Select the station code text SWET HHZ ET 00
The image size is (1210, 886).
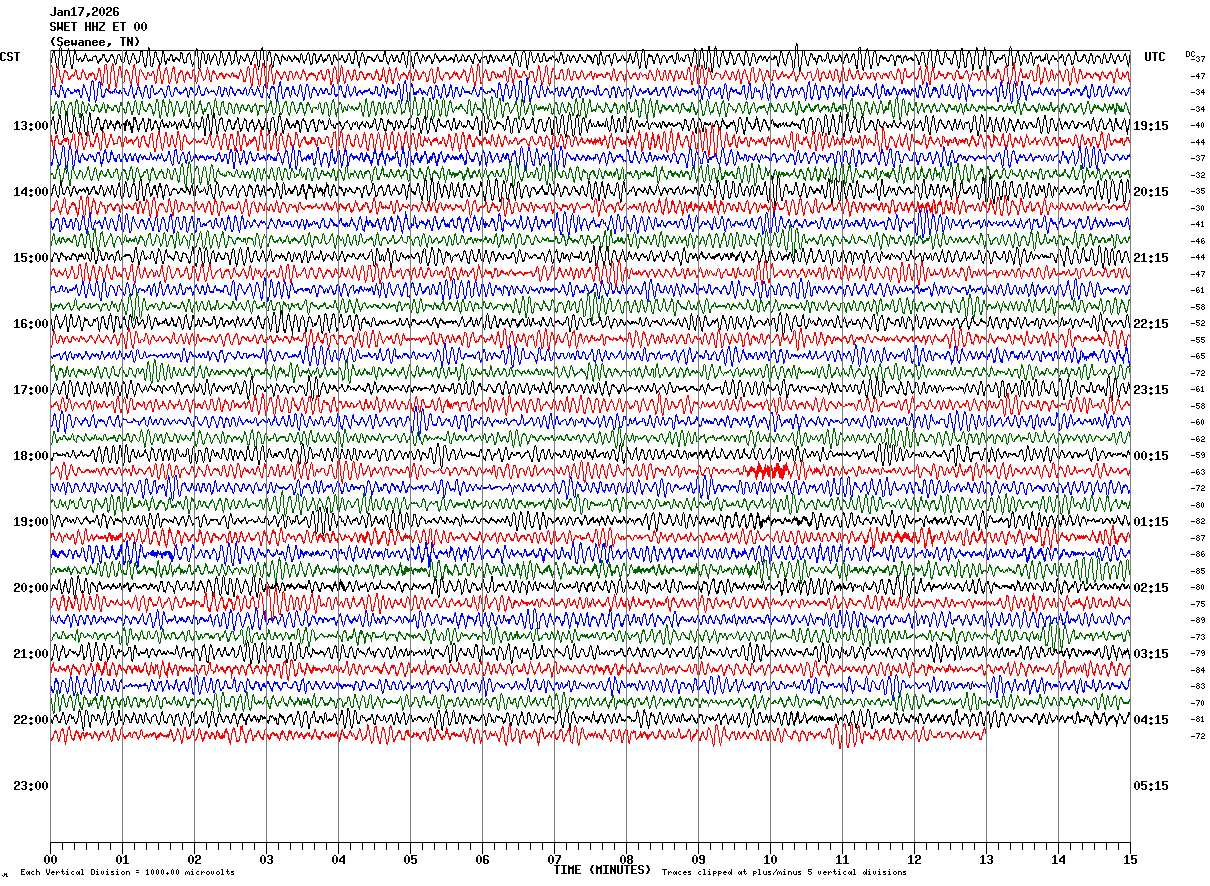coord(99,27)
